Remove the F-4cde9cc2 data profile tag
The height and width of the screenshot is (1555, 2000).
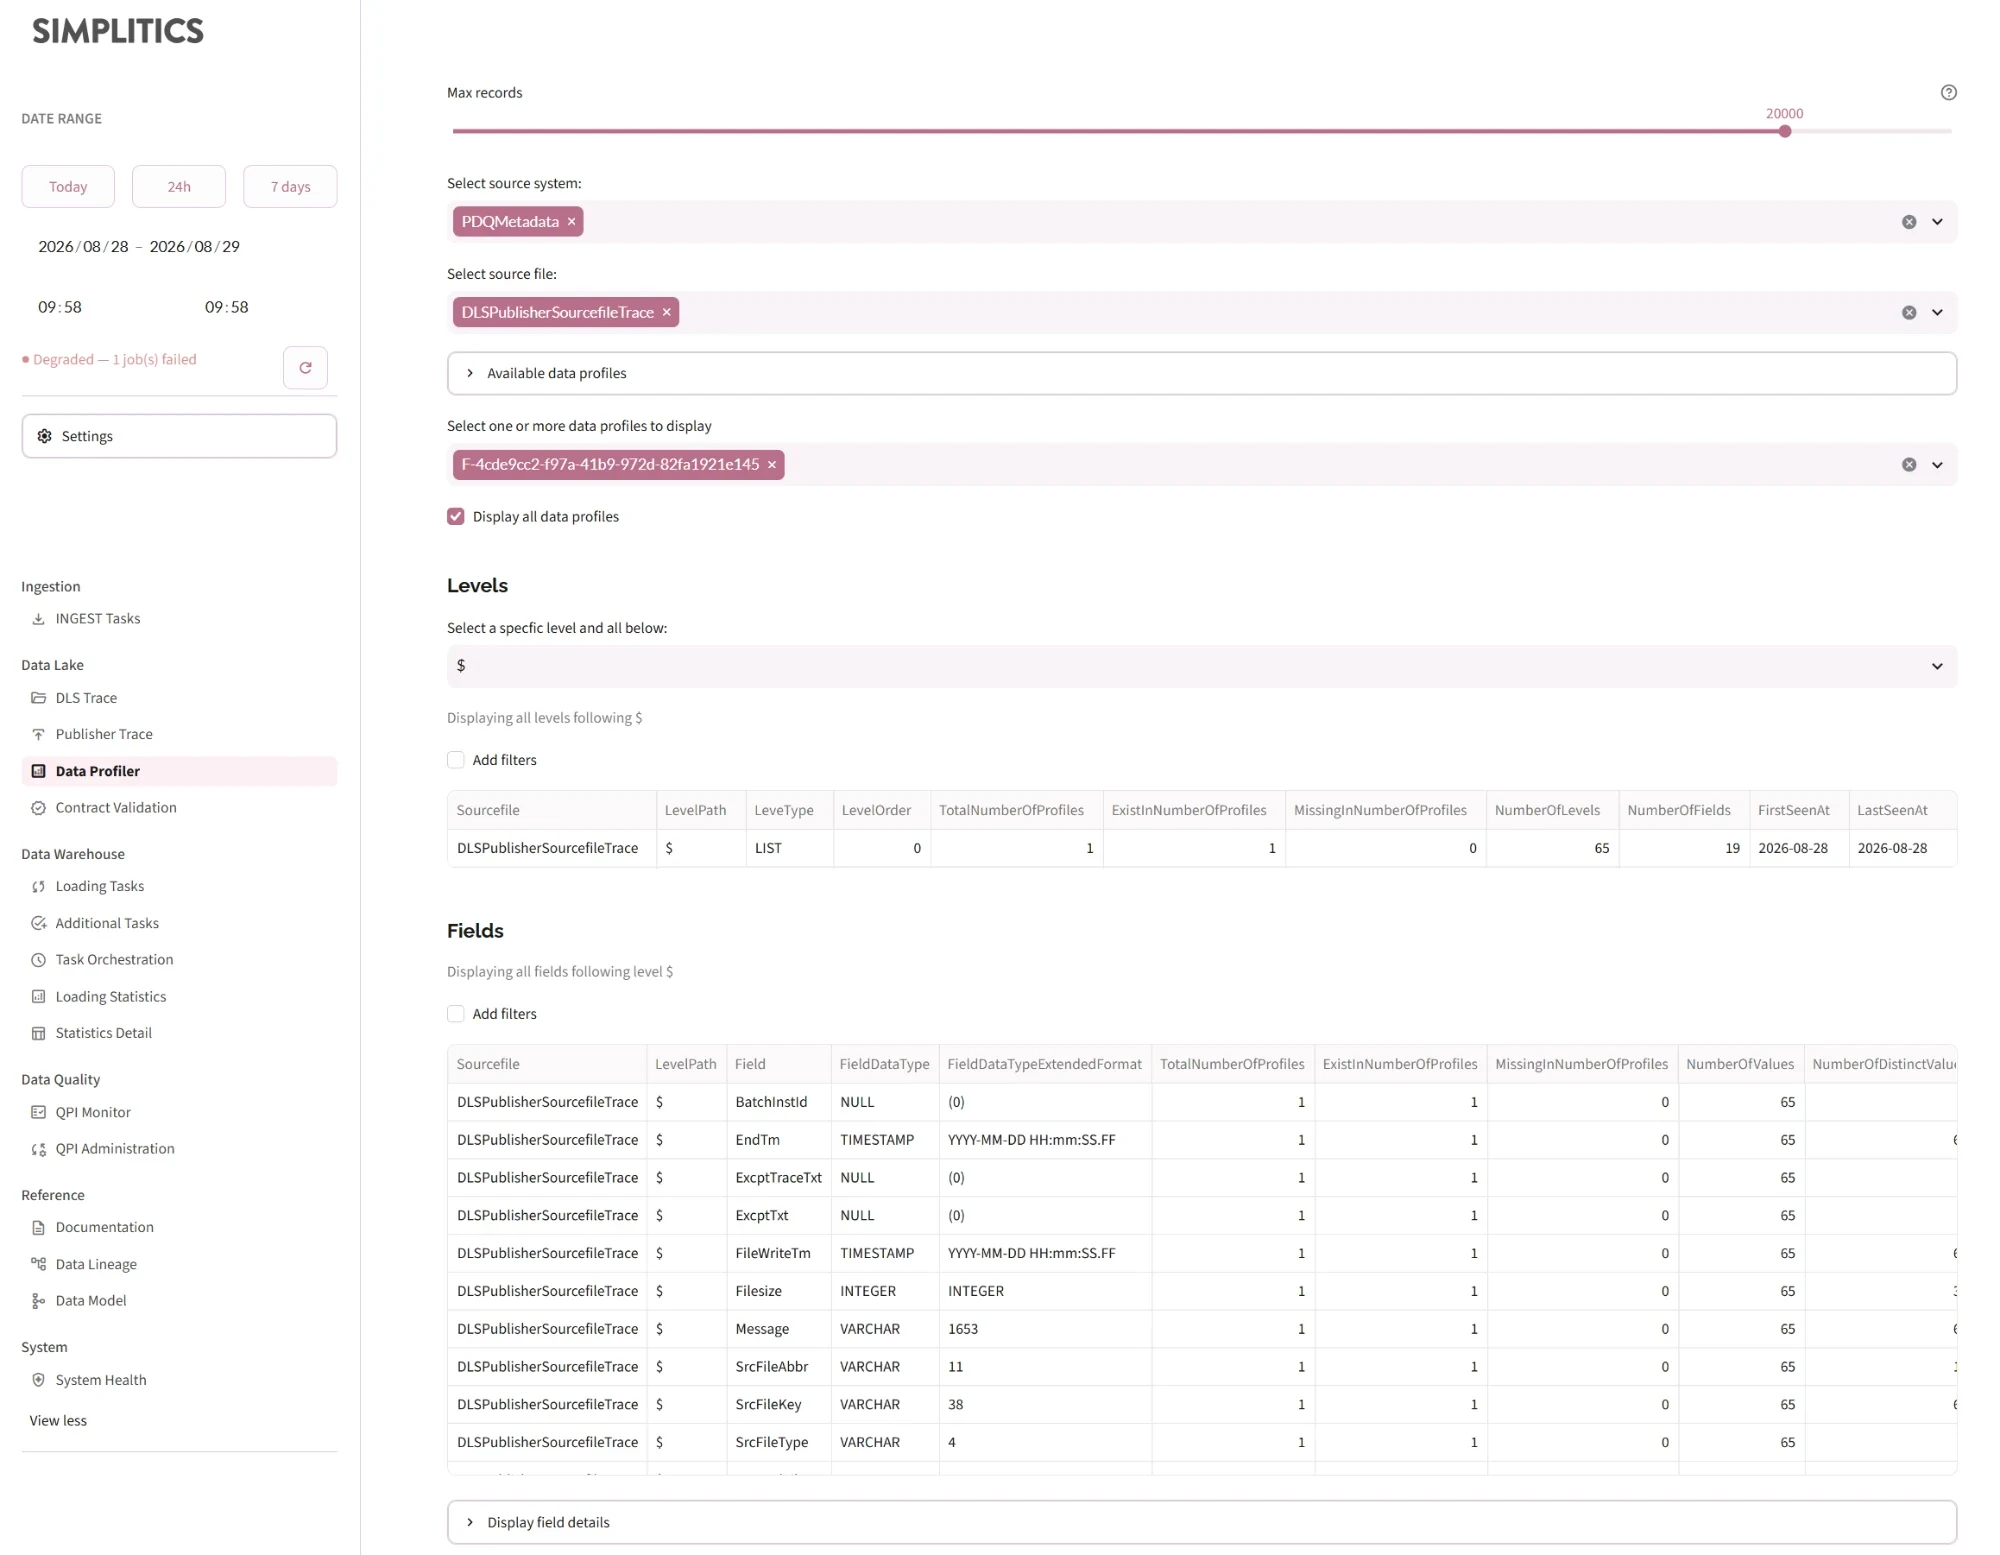click(x=772, y=465)
